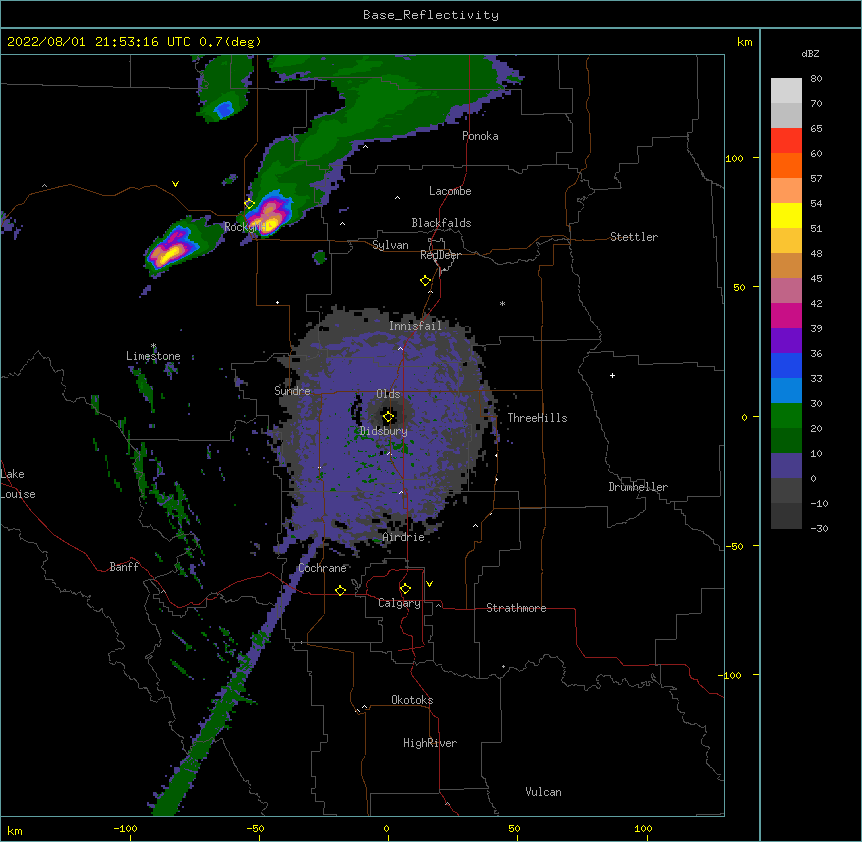Pick the red 60-65 dBZ legend swatch
The height and width of the screenshot is (842, 862).
[786, 141]
